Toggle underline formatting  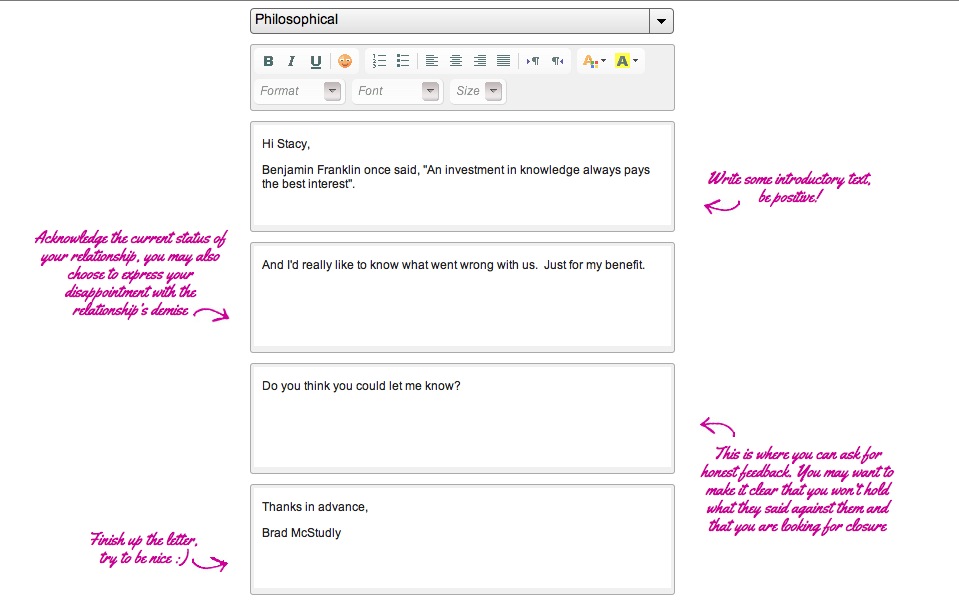click(316, 61)
